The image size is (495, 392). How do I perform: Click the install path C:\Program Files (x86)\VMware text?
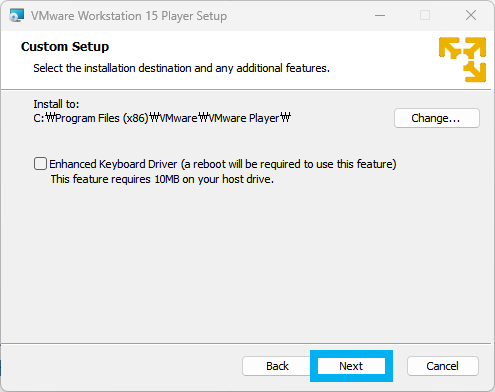(162, 118)
